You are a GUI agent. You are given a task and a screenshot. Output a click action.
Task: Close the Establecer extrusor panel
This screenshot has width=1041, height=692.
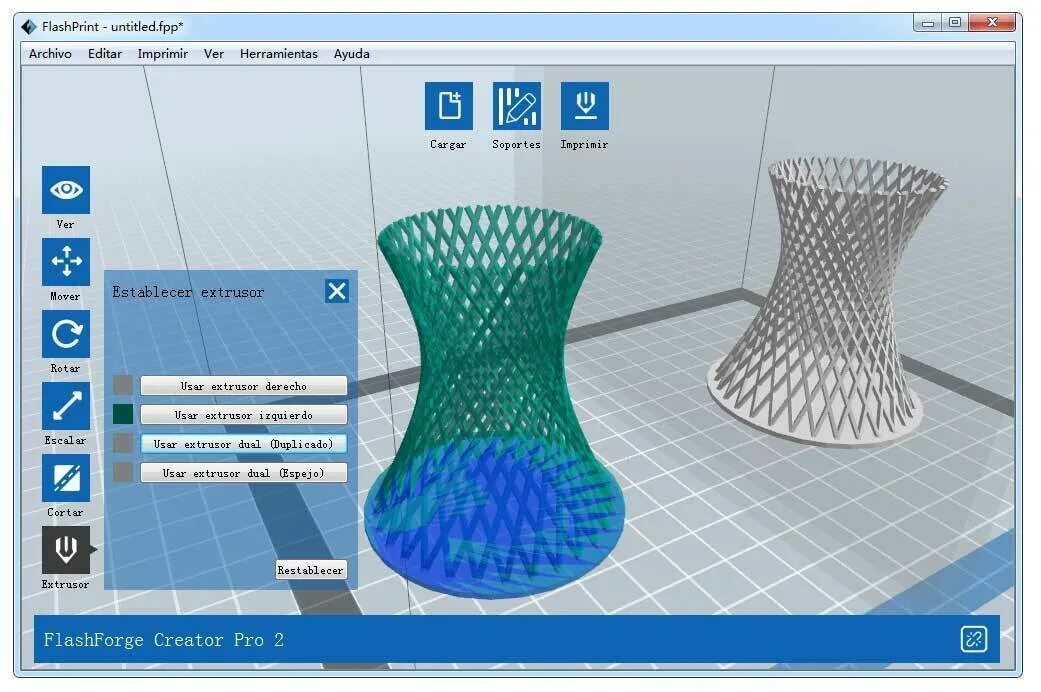pos(337,291)
